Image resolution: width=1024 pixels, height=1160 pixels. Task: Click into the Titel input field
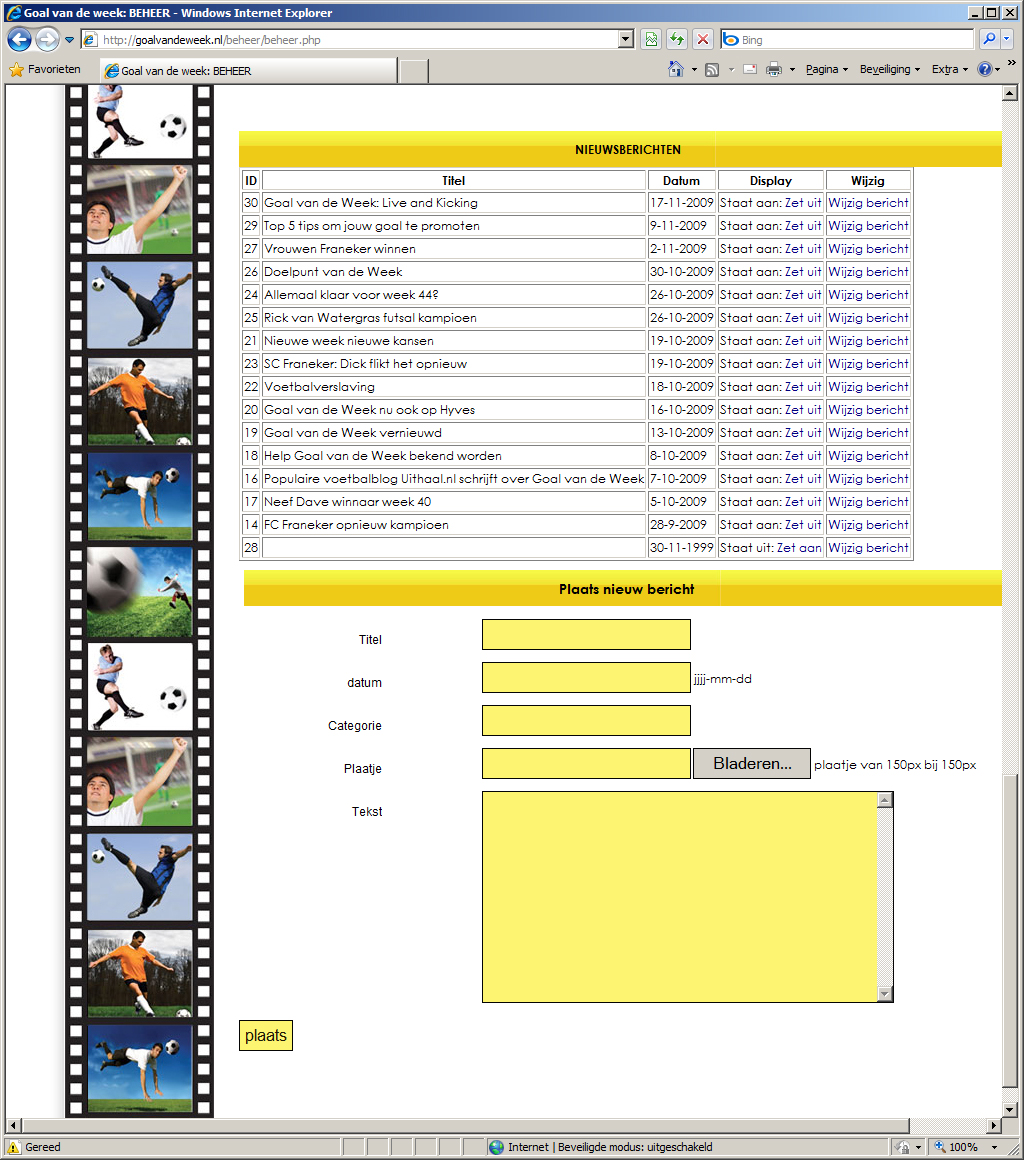[x=586, y=635]
